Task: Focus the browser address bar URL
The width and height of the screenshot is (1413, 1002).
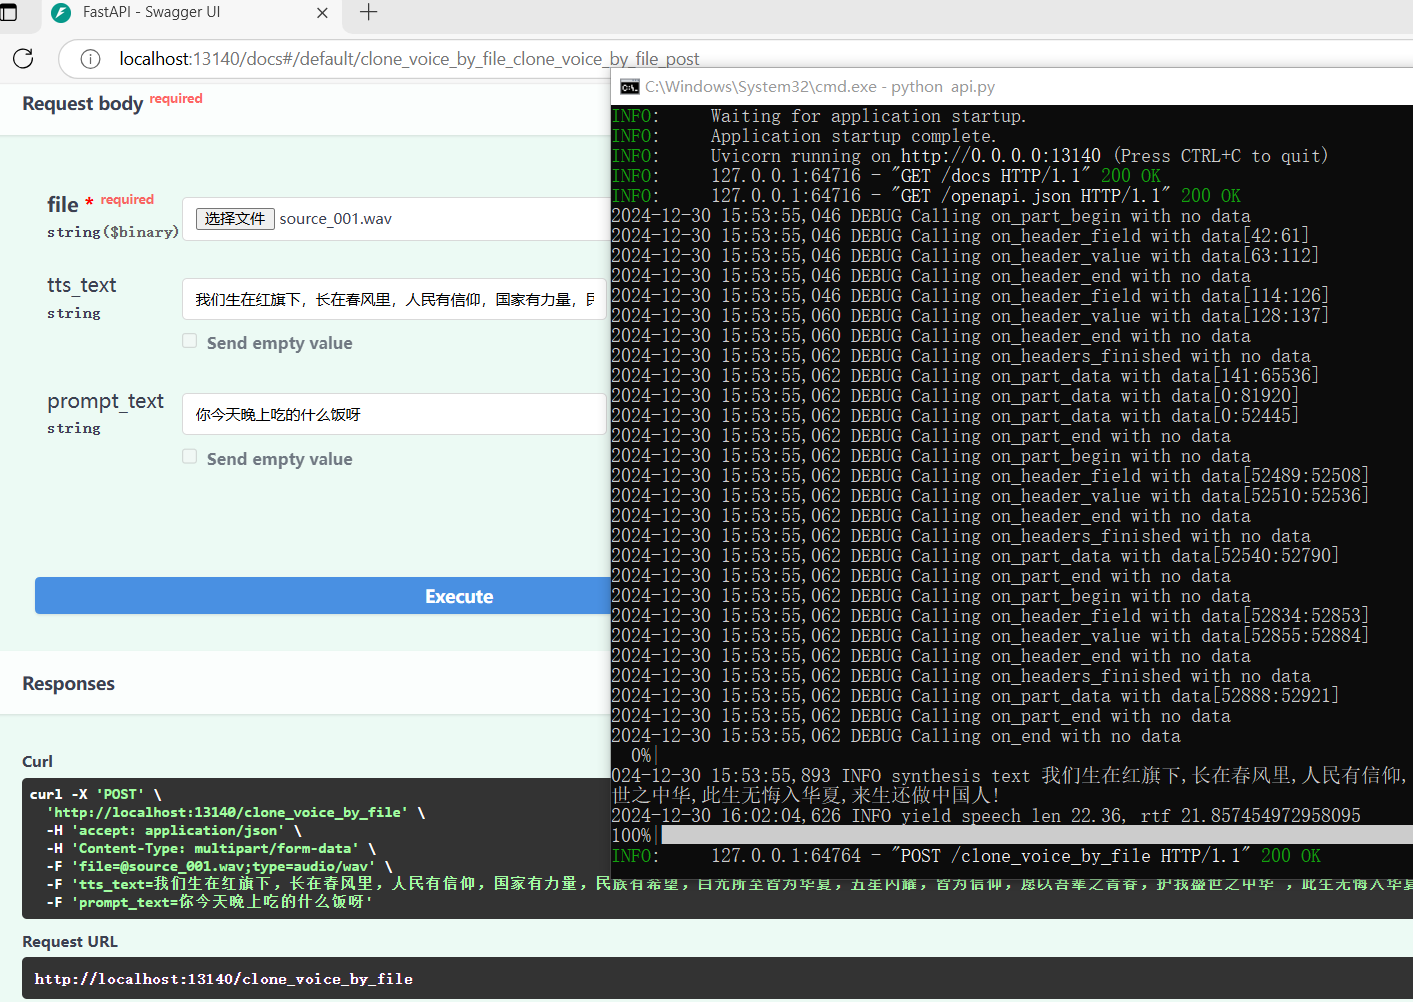Action: click(x=409, y=59)
